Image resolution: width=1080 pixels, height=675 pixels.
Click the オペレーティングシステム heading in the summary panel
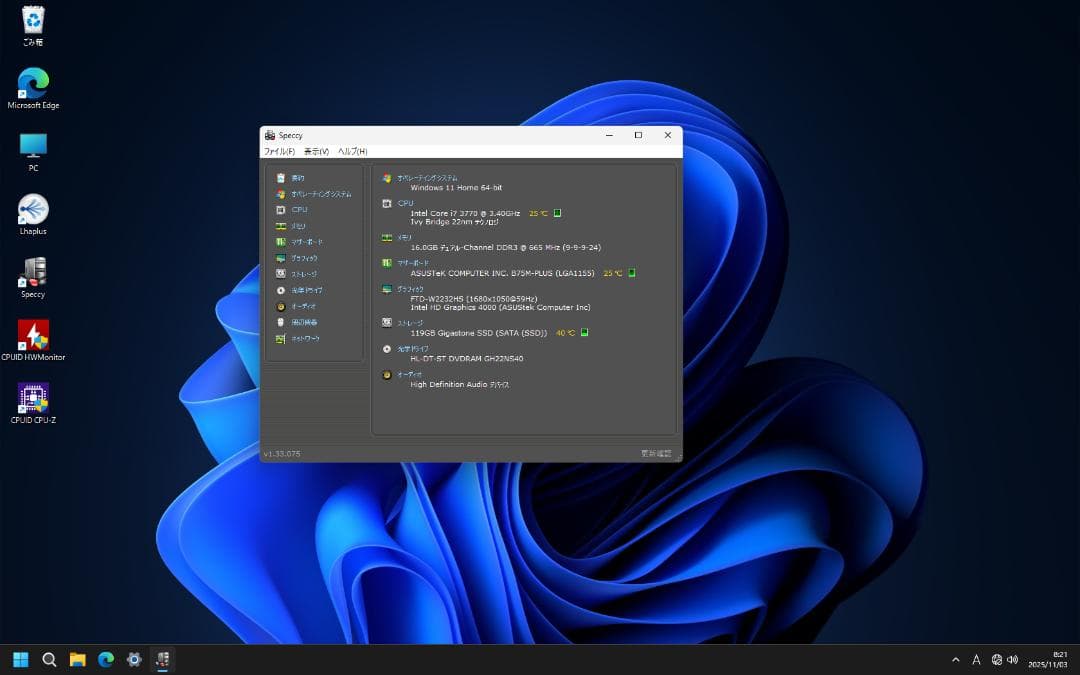click(427, 178)
